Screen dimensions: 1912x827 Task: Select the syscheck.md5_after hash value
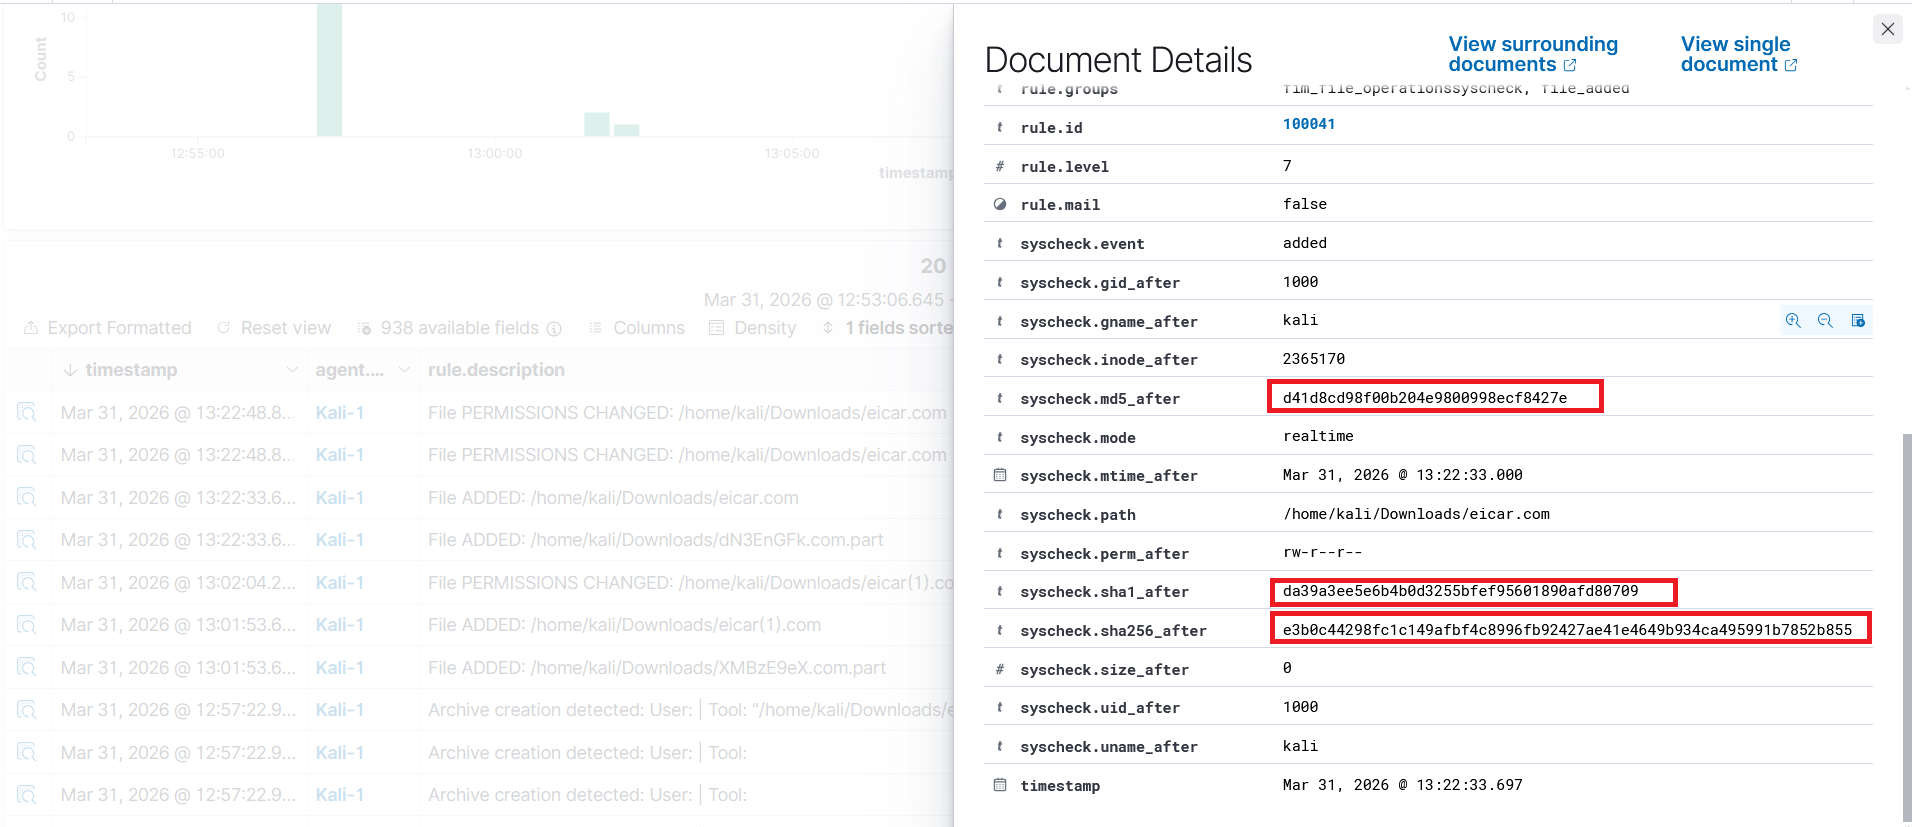pyautogui.click(x=1425, y=398)
